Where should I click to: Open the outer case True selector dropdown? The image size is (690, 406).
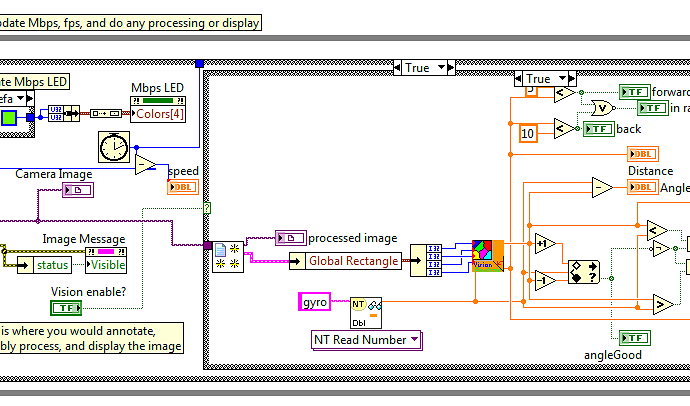tap(441, 68)
